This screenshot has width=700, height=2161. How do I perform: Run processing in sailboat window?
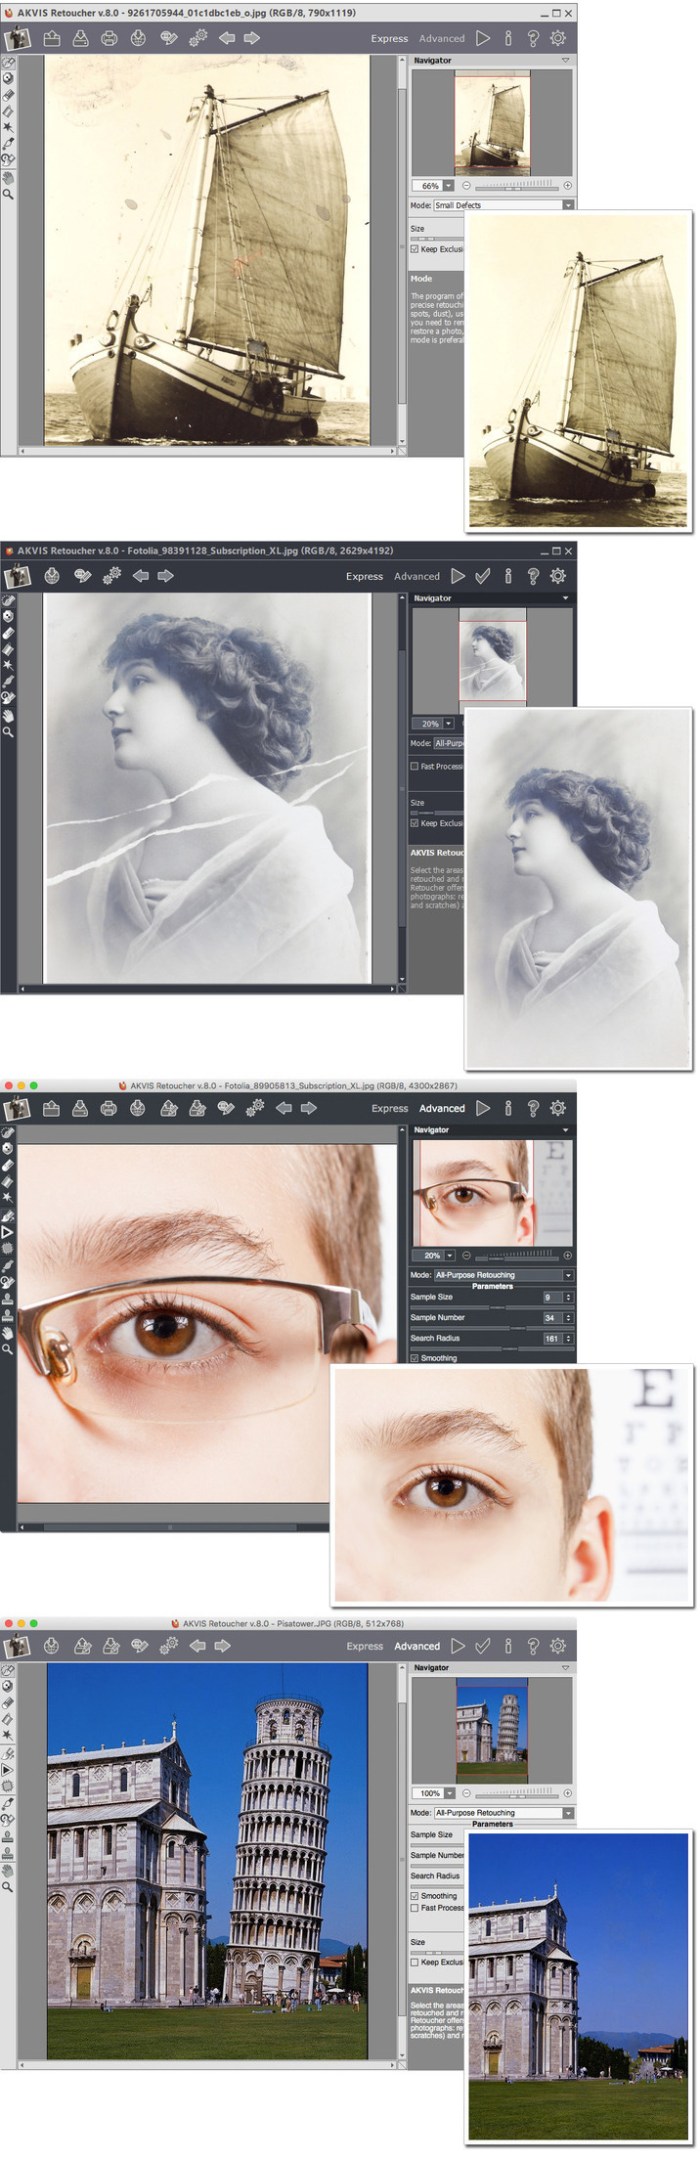(x=483, y=38)
